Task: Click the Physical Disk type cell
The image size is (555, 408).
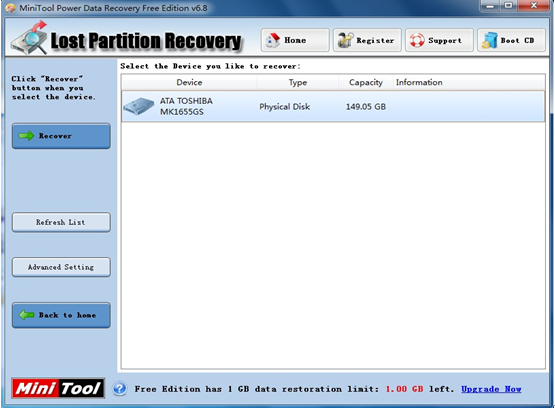Action: point(285,107)
